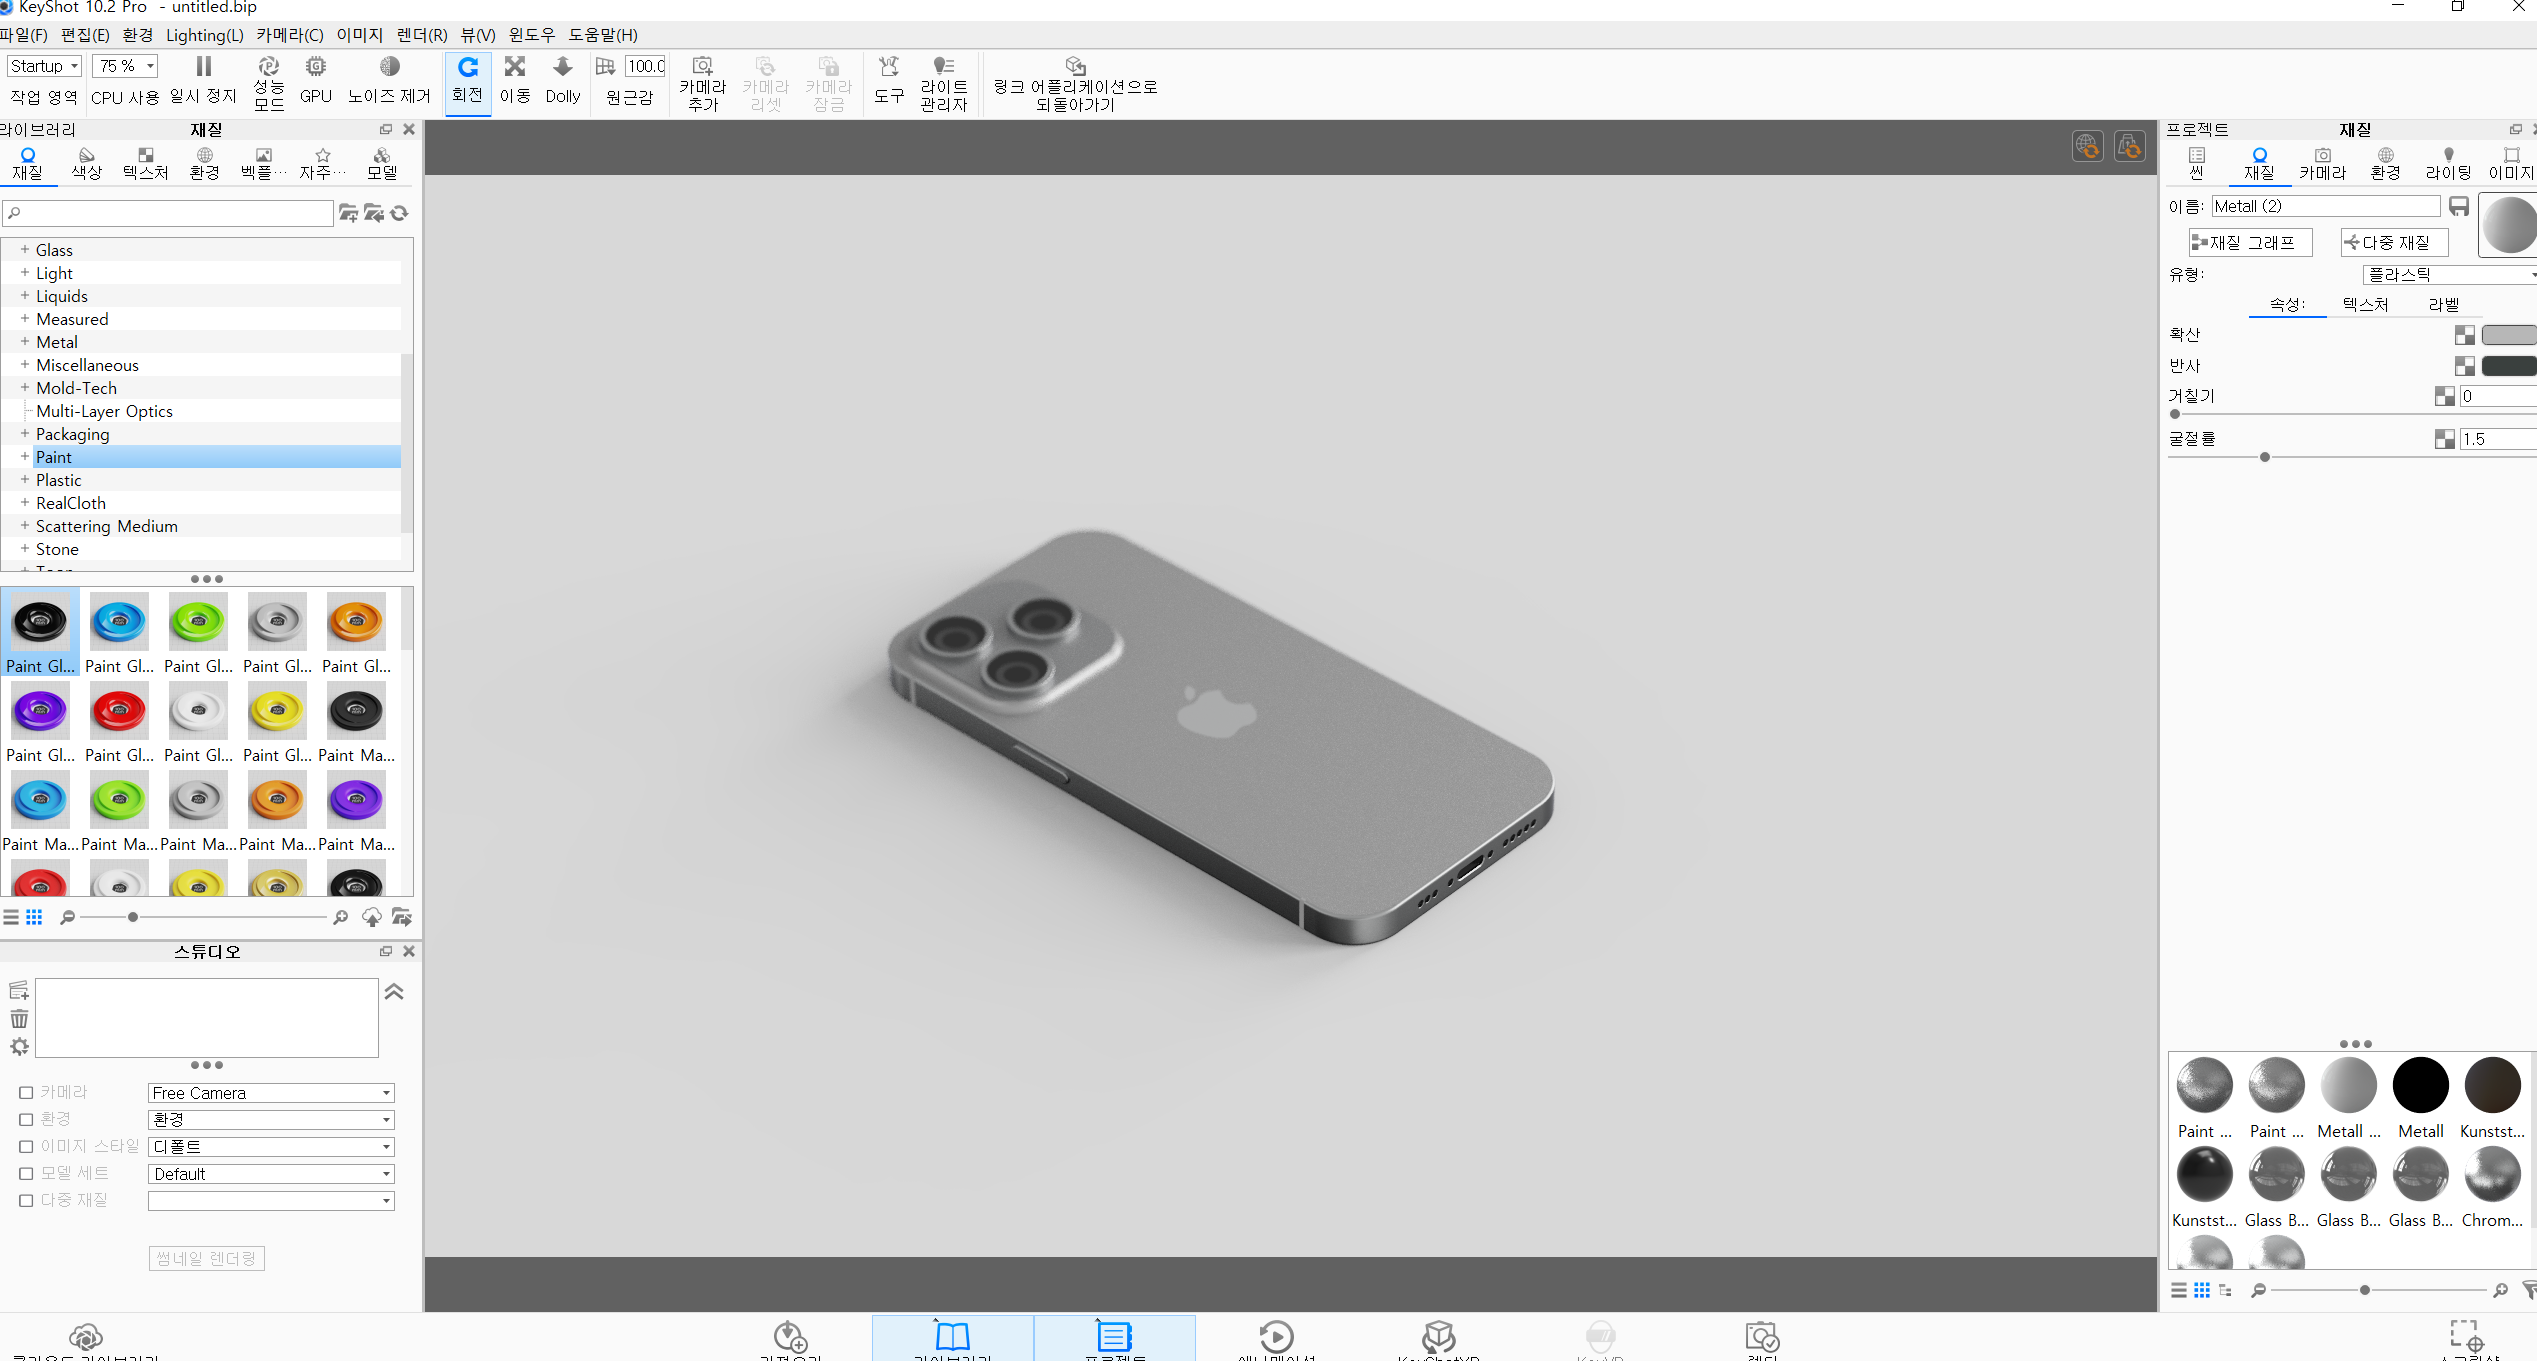Viewport: 2537px width, 1361px height.
Task: Switch to project 카메라 tab
Action: 2322,163
